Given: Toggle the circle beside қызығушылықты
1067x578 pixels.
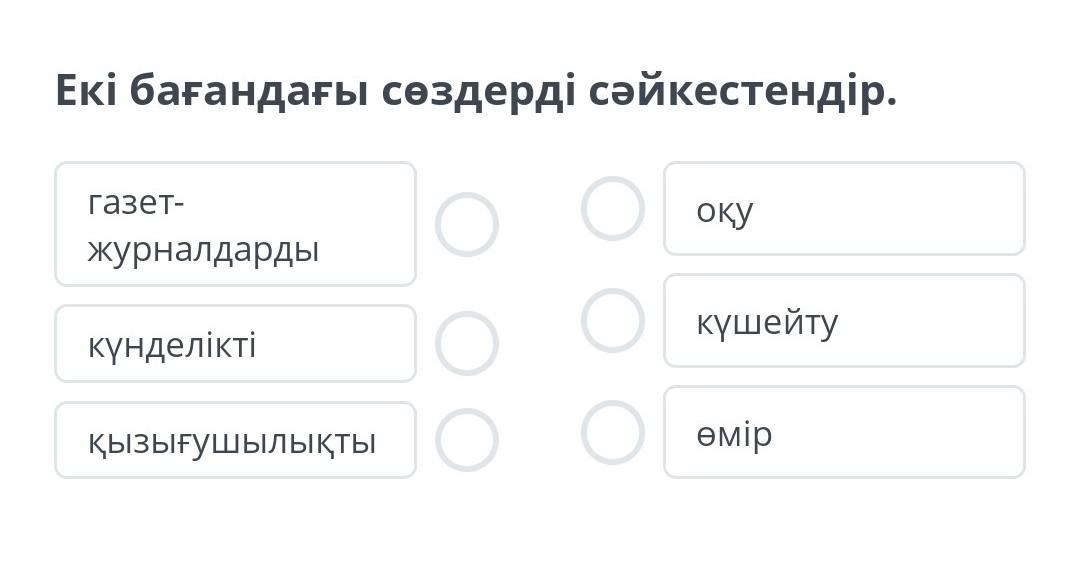Looking at the screenshot, I should [466, 440].
